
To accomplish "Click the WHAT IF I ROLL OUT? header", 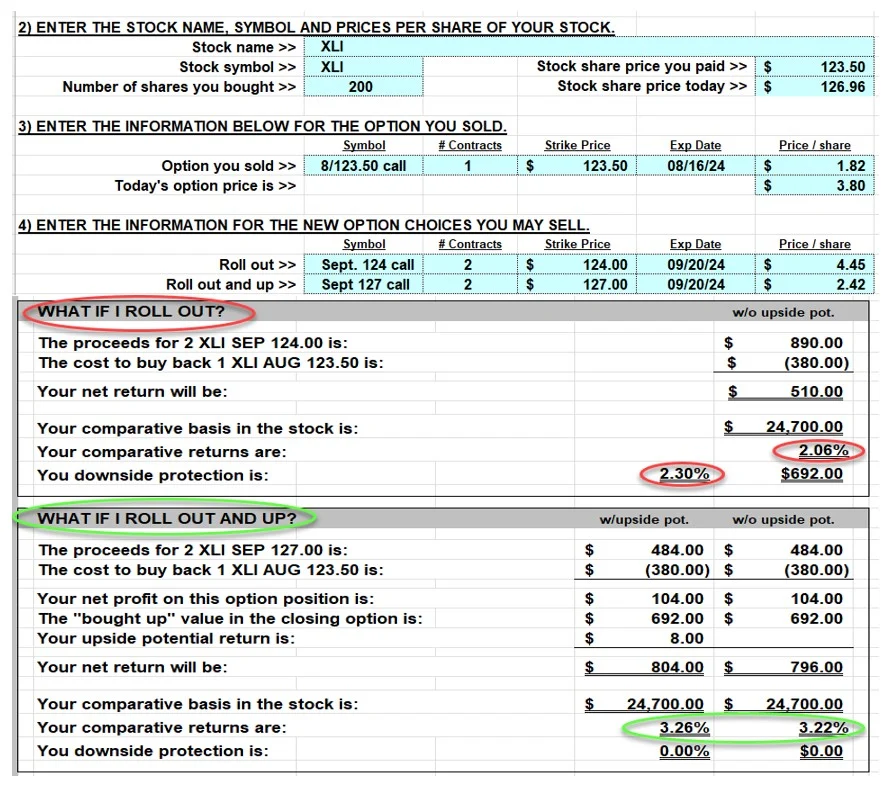I will 131,312.
